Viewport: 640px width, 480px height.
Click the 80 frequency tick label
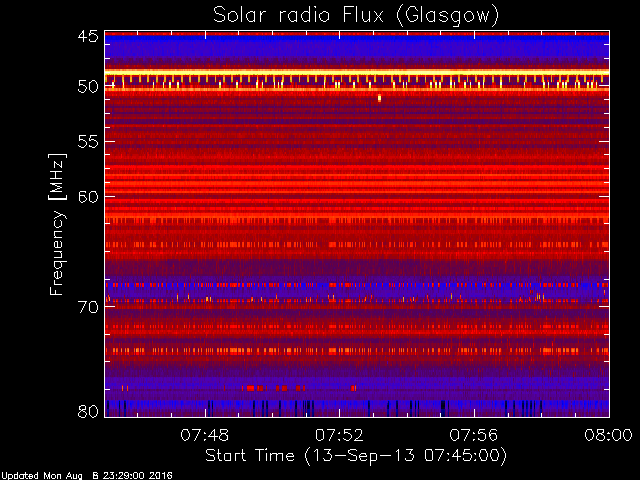tap(88, 411)
